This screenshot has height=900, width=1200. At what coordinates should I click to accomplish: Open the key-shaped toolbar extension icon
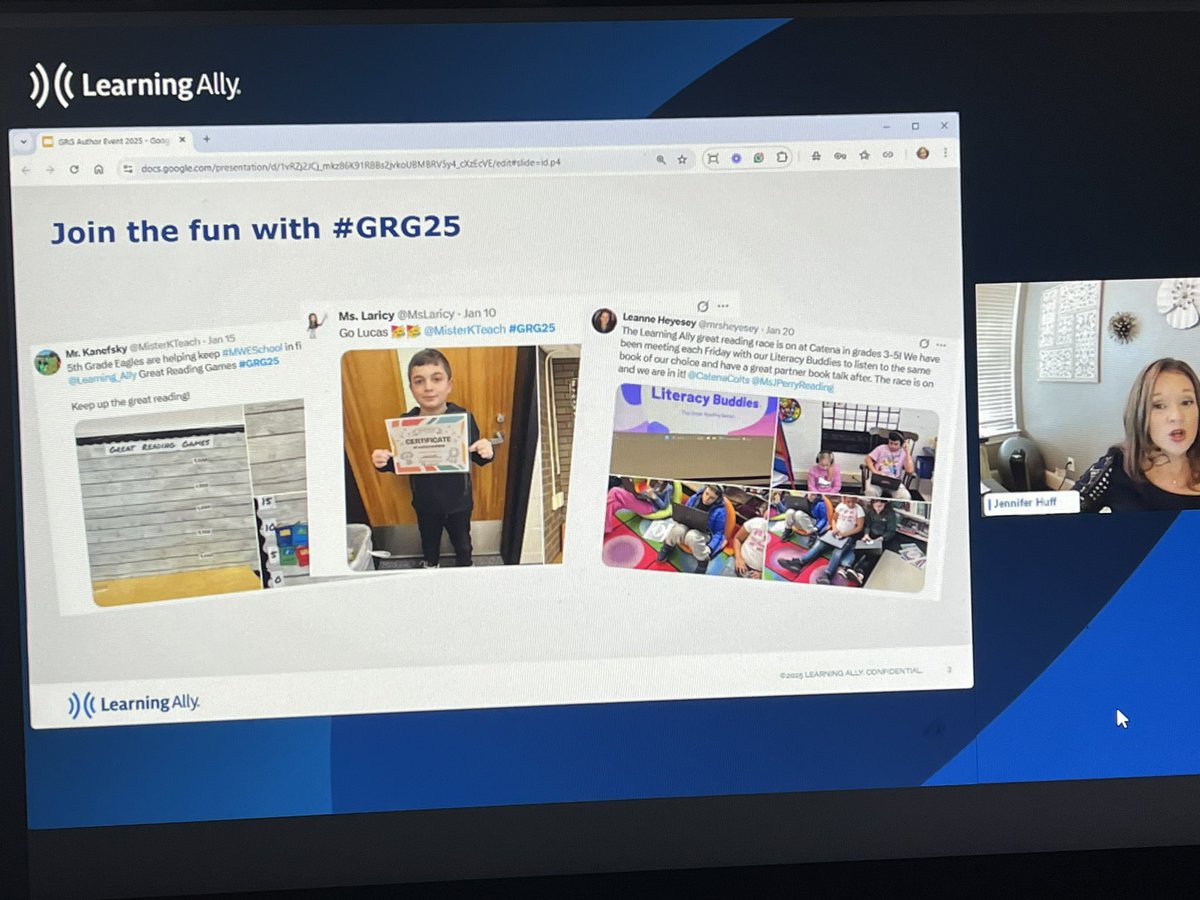(840, 156)
